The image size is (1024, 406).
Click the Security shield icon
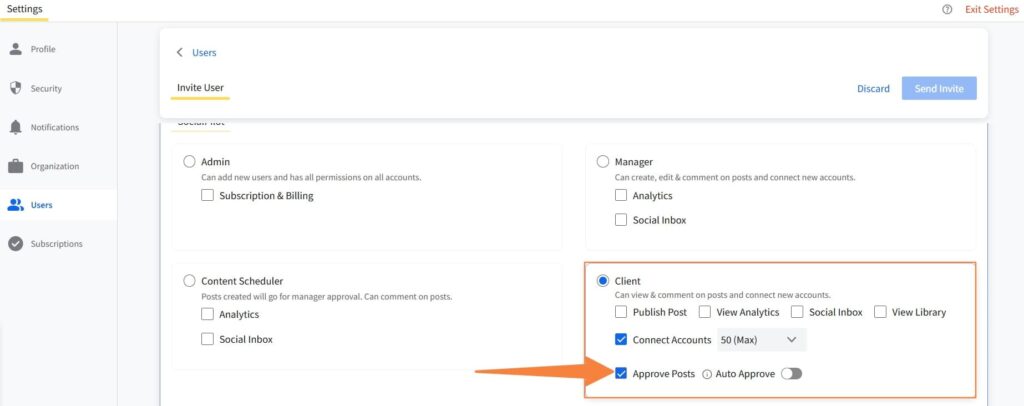[15, 88]
